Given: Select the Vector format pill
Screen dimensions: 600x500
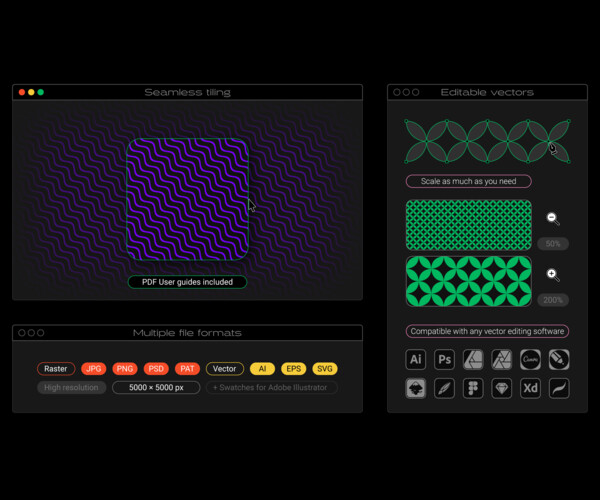Looking at the screenshot, I should pos(225,369).
